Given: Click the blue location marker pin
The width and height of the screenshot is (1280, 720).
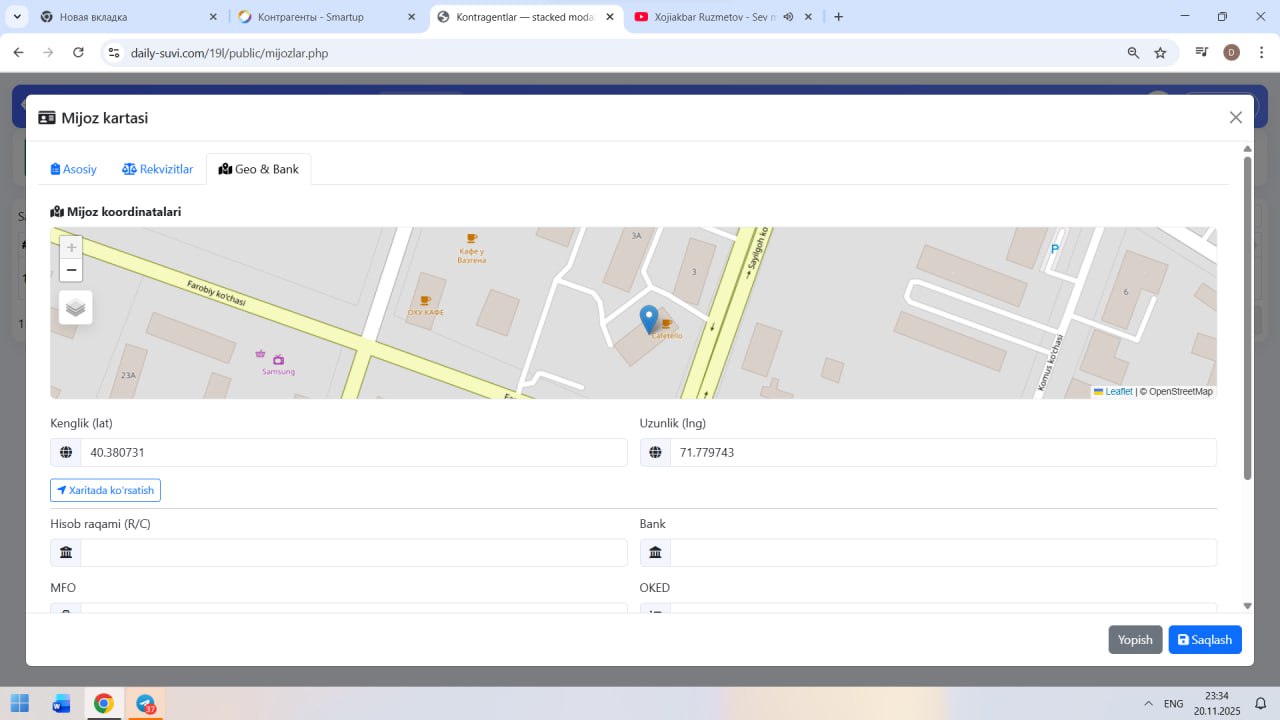Looking at the screenshot, I should 649,319.
